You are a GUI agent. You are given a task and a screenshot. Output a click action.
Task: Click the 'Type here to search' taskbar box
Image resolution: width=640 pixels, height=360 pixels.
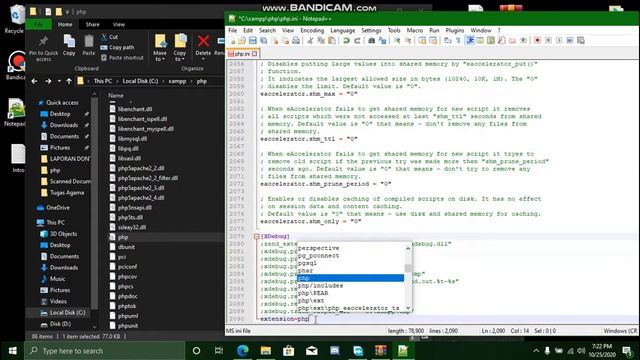[x=104, y=351]
